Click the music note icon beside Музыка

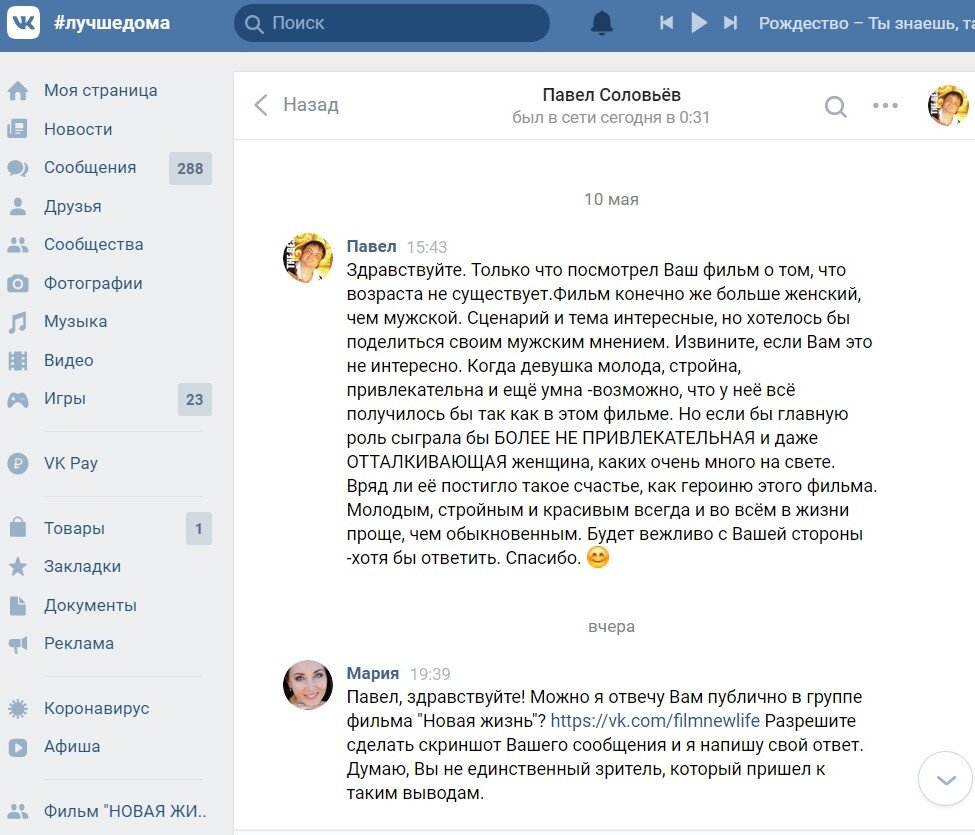point(17,323)
